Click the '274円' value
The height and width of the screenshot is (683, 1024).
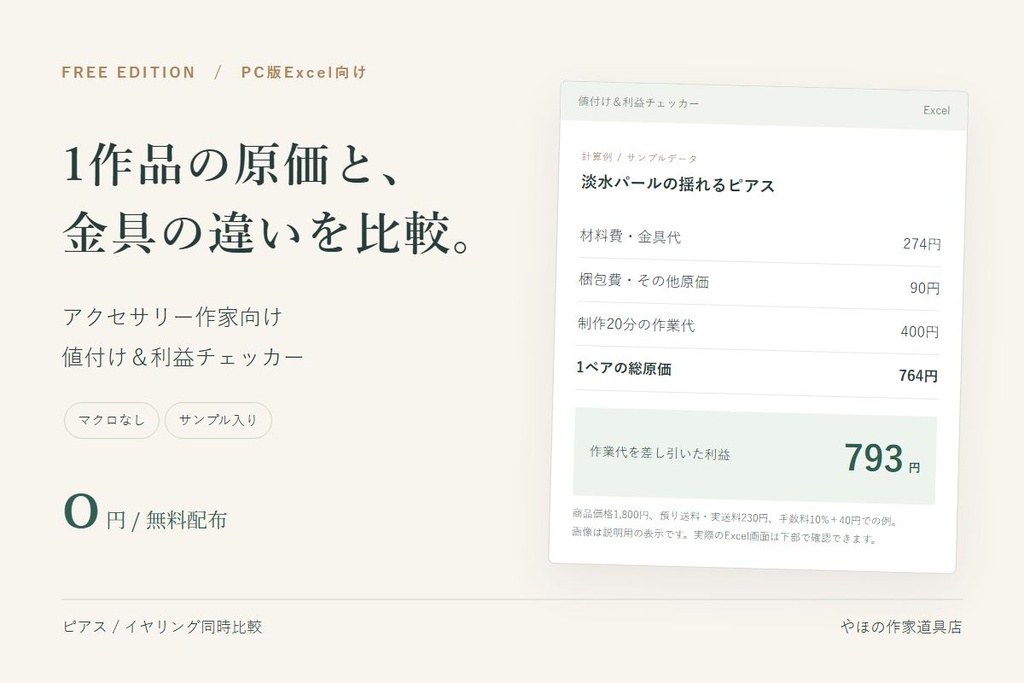922,244
